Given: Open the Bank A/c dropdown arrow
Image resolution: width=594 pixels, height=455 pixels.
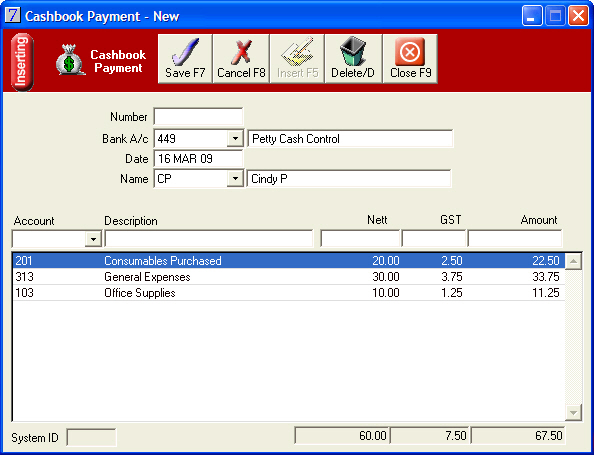Looking at the screenshot, I should point(235,139).
